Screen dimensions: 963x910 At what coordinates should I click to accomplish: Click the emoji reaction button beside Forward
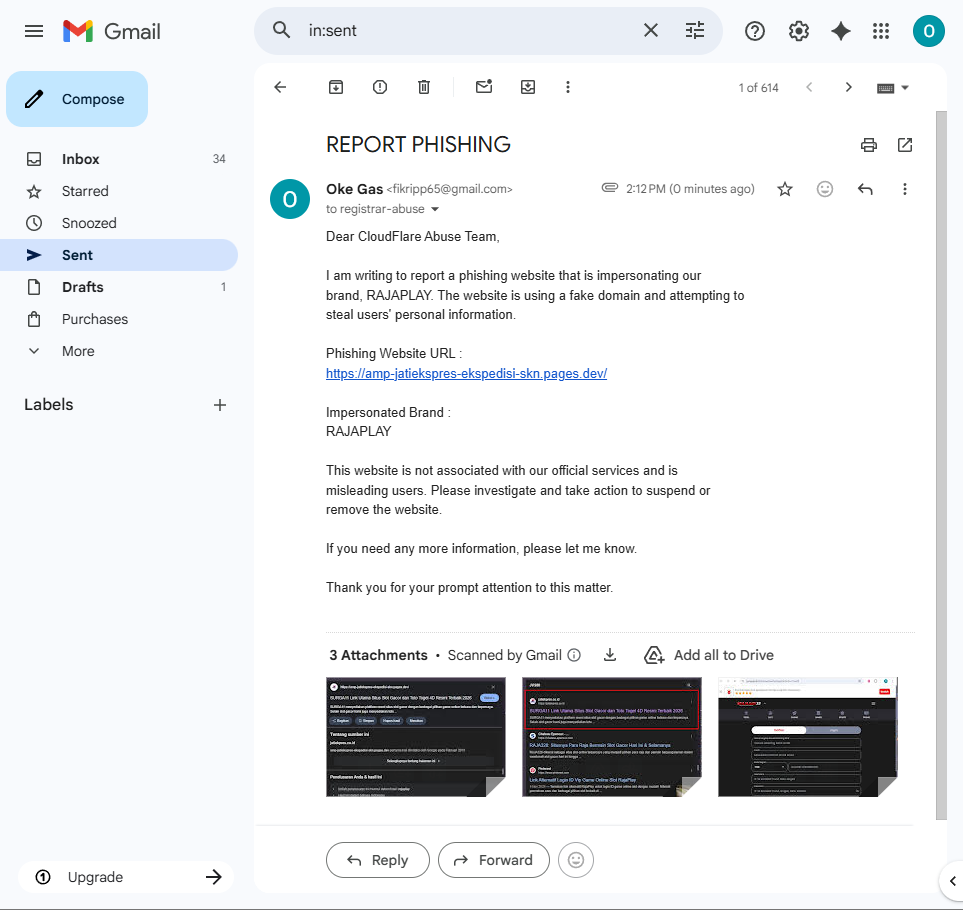coord(575,860)
